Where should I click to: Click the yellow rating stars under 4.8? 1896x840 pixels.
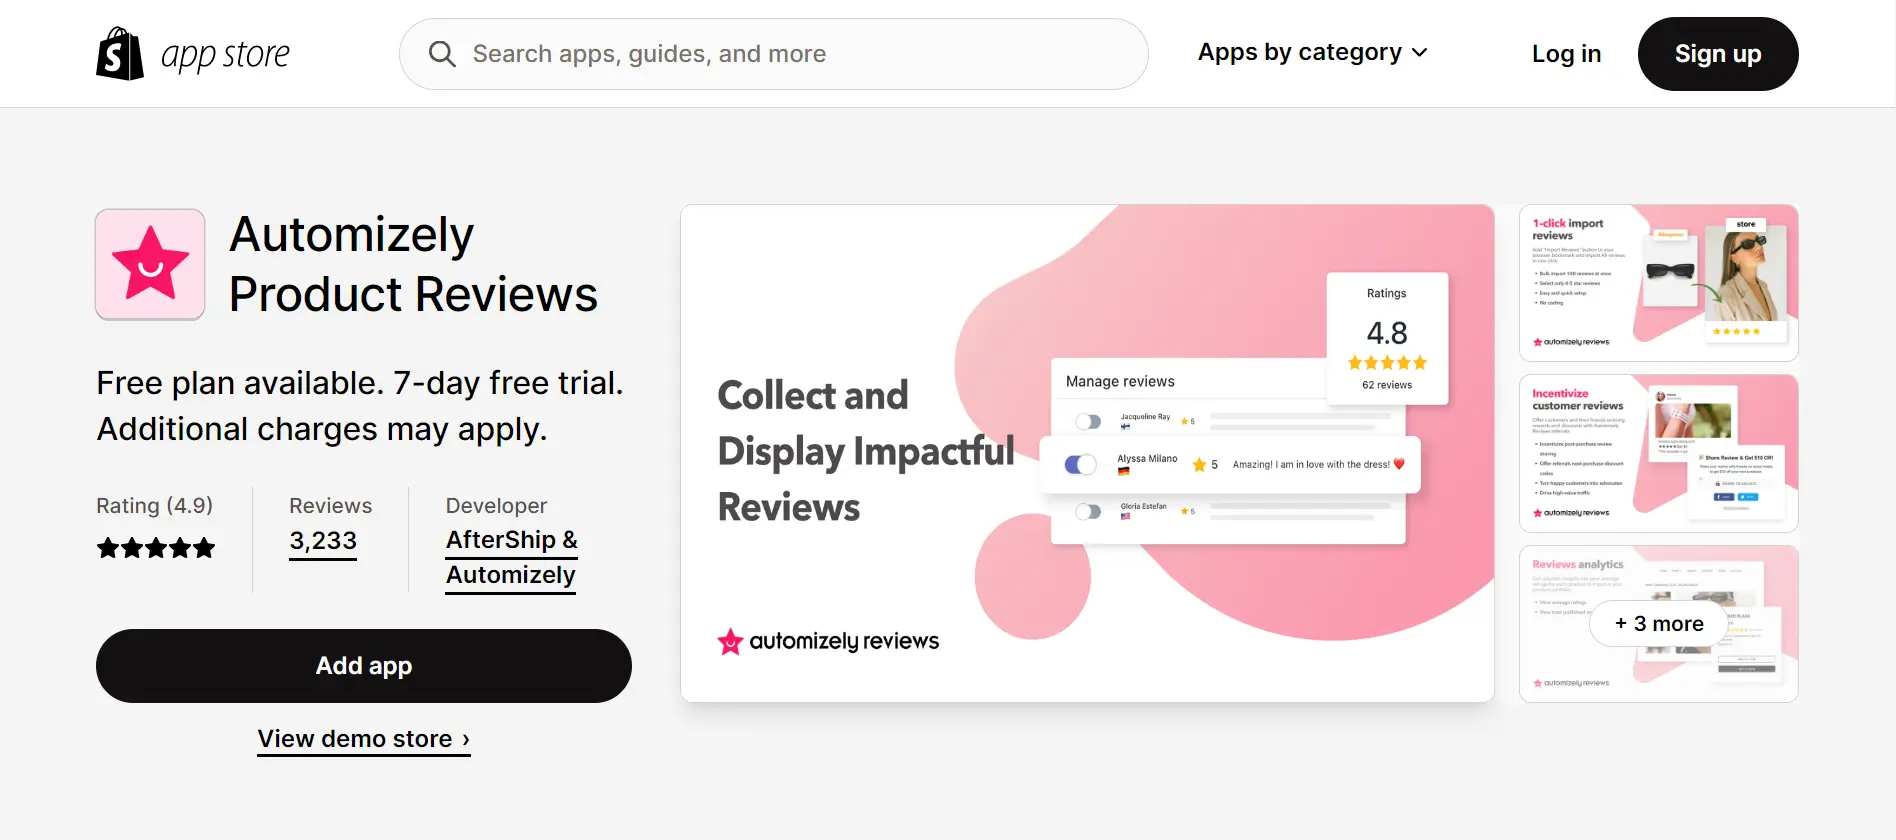[1387, 363]
